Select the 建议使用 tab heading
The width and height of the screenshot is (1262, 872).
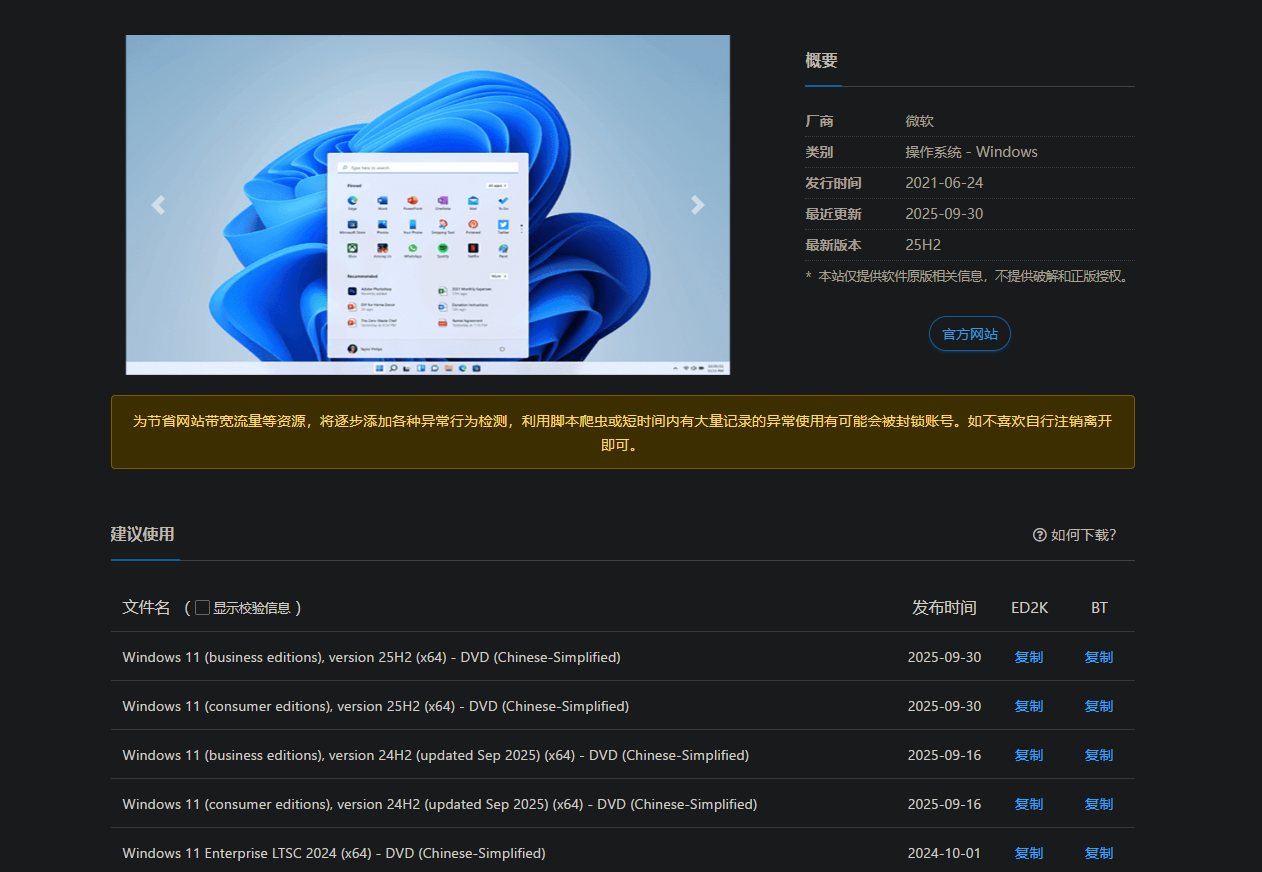pos(143,534)
